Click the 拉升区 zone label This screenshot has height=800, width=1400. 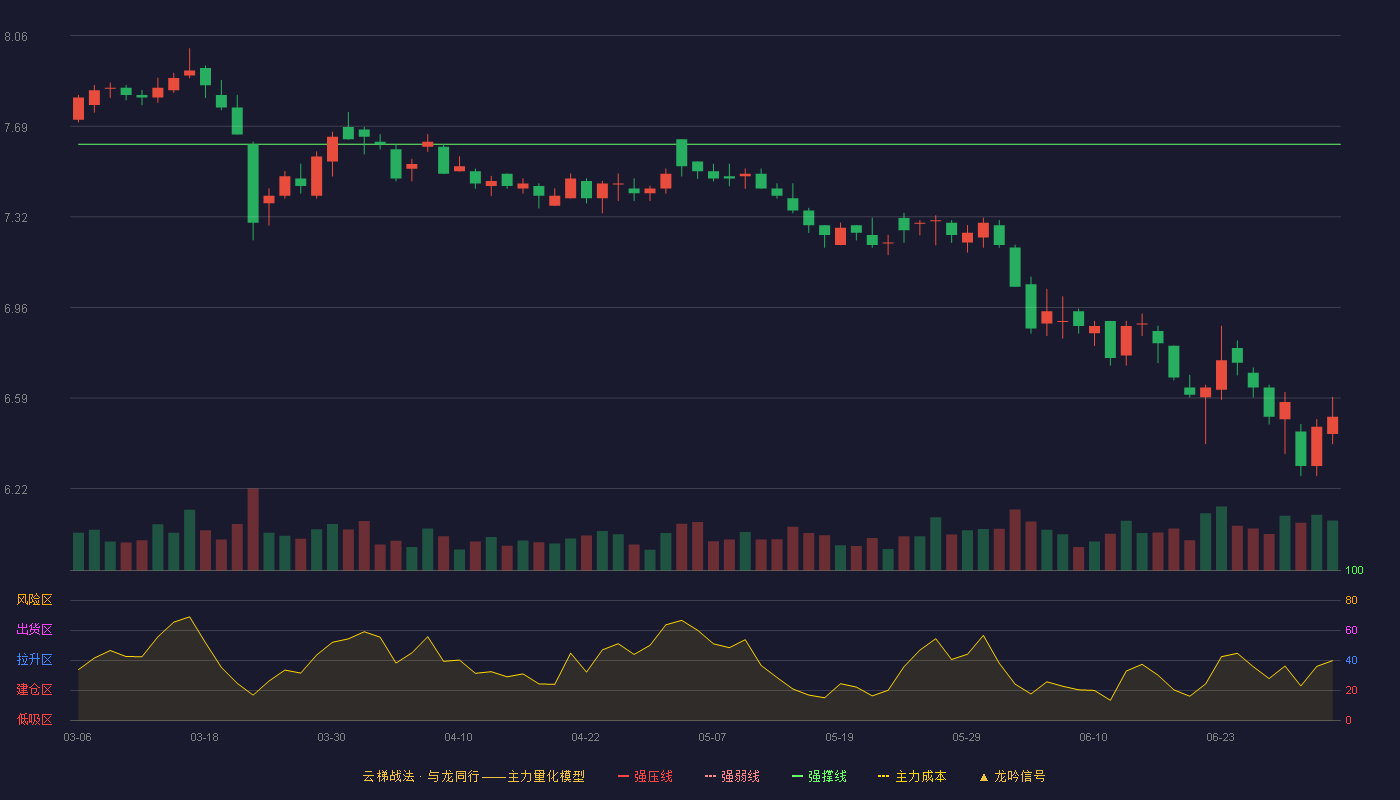(x=34, y=660)
